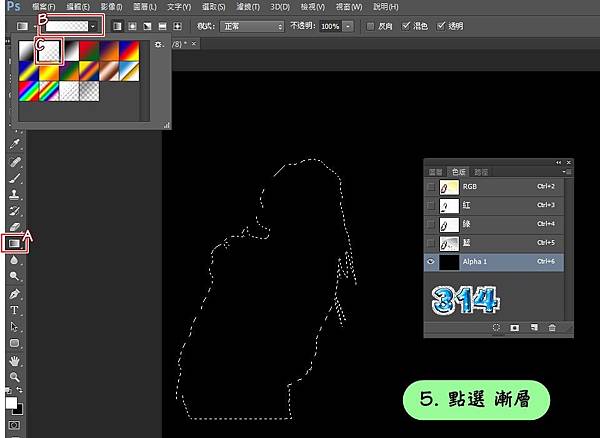Select the Hand tool
The image size is (600, 438).
[15, 360]
